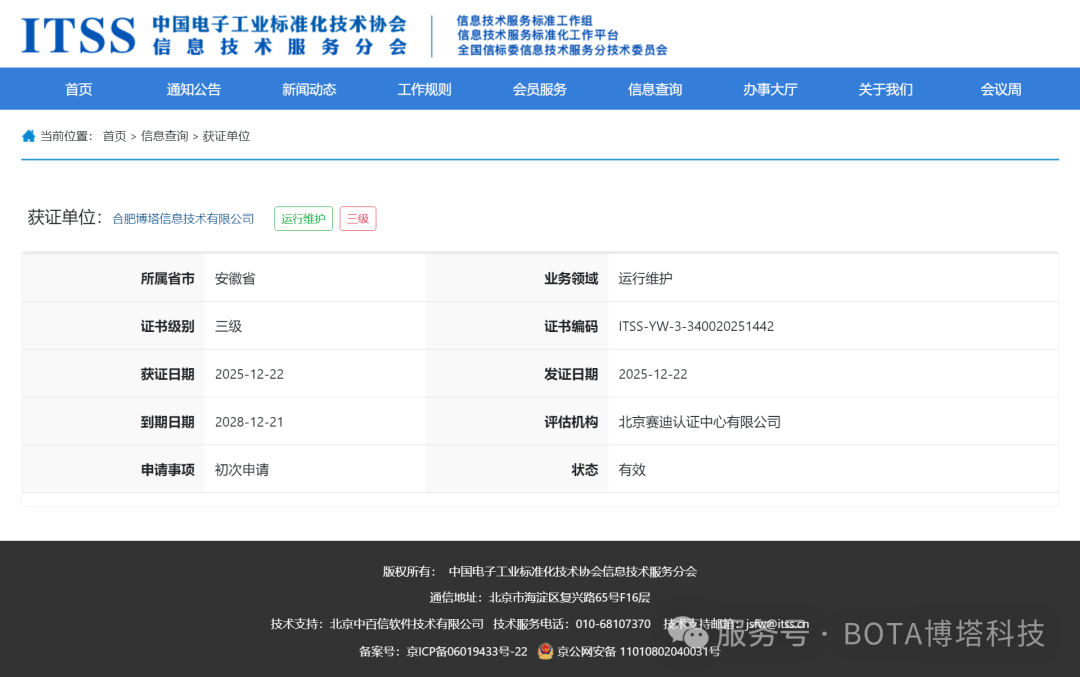Viewport: 1080px width, 677px height.
Task: Click the ITSS logo in header
Action: (x=78, y=34)
